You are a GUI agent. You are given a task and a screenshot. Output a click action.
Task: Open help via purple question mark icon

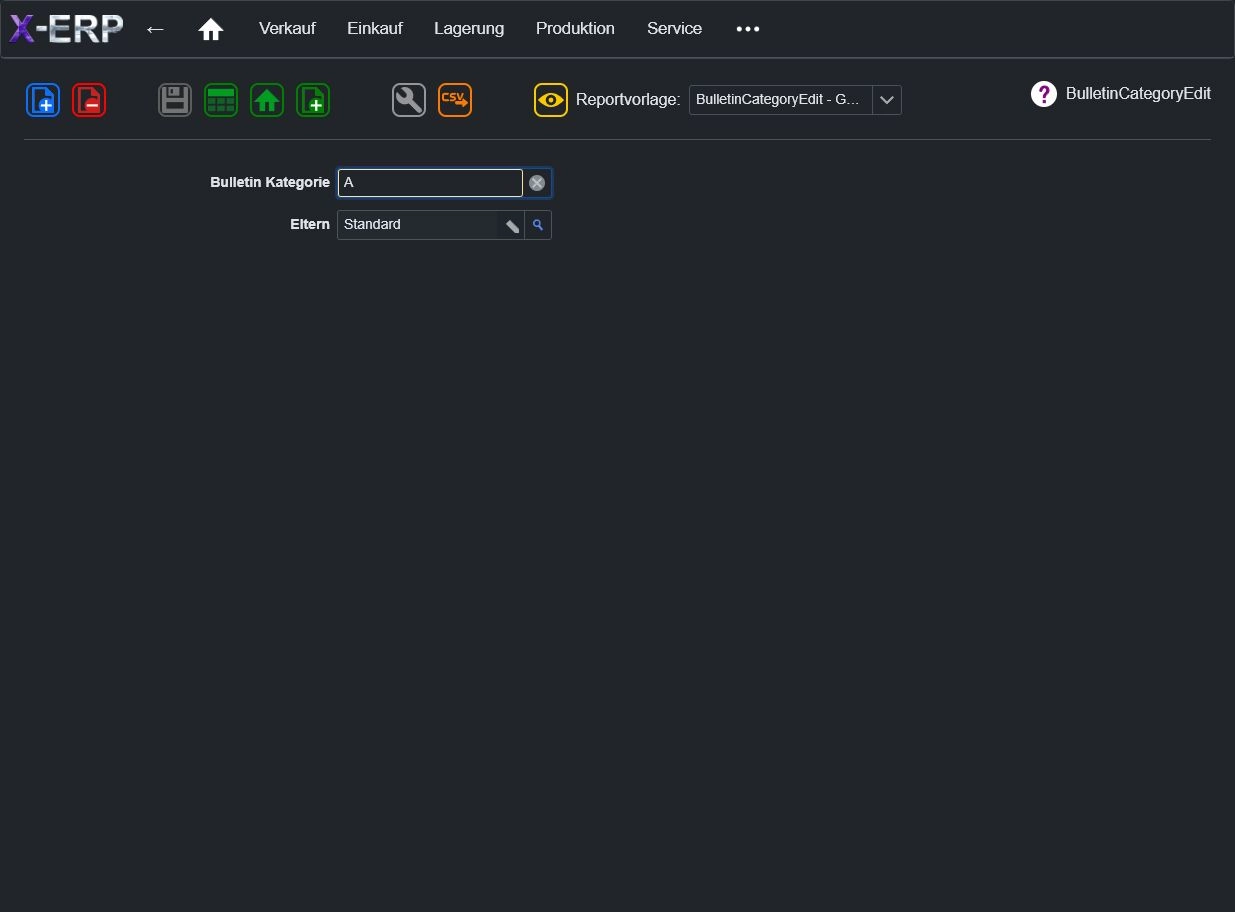click(1044, 94)
